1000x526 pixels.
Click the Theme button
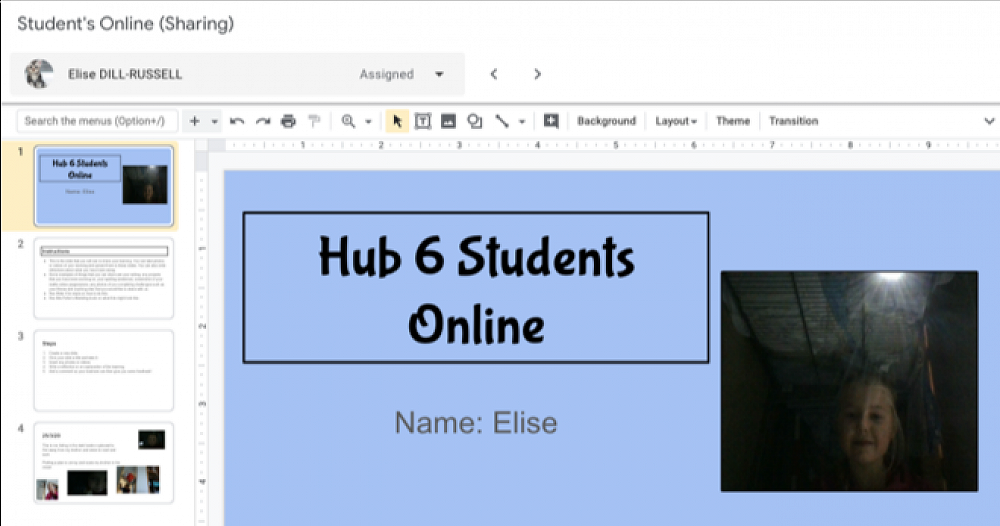(732, 121)
